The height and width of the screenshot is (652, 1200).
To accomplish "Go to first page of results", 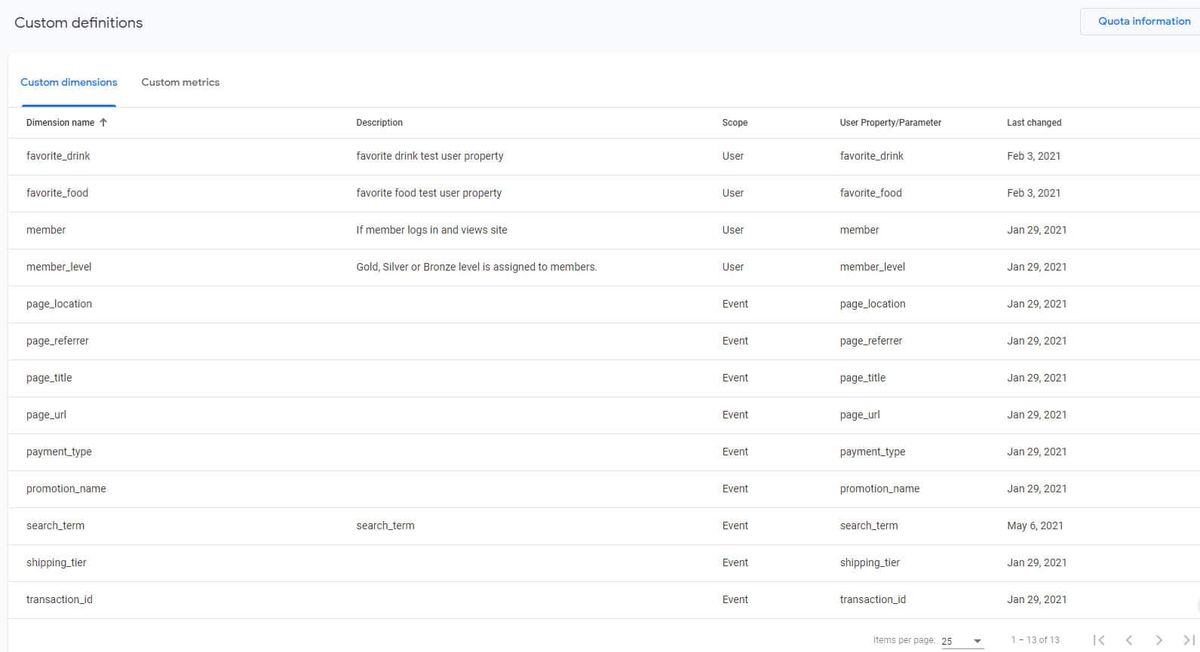I will pyautogui.click(x=1099, y=640).
